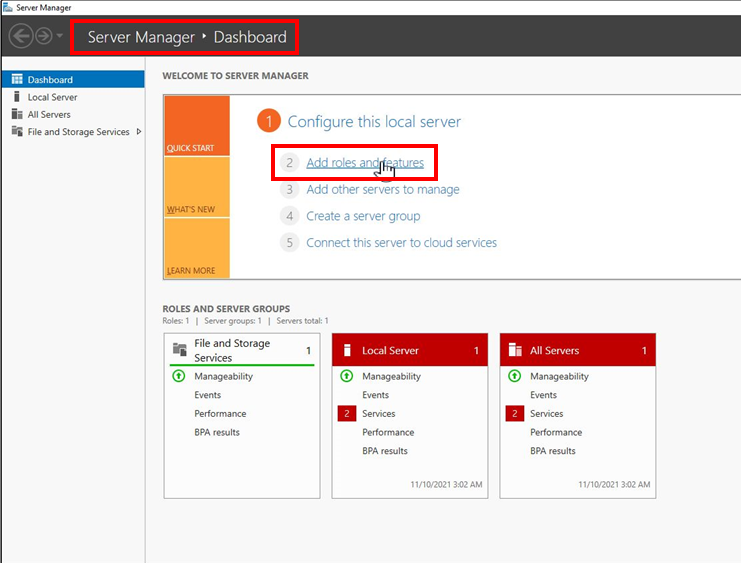Click red Services alert badge in Local Server tile
Screen dimensions: 741x563
(x=346, y=414)
